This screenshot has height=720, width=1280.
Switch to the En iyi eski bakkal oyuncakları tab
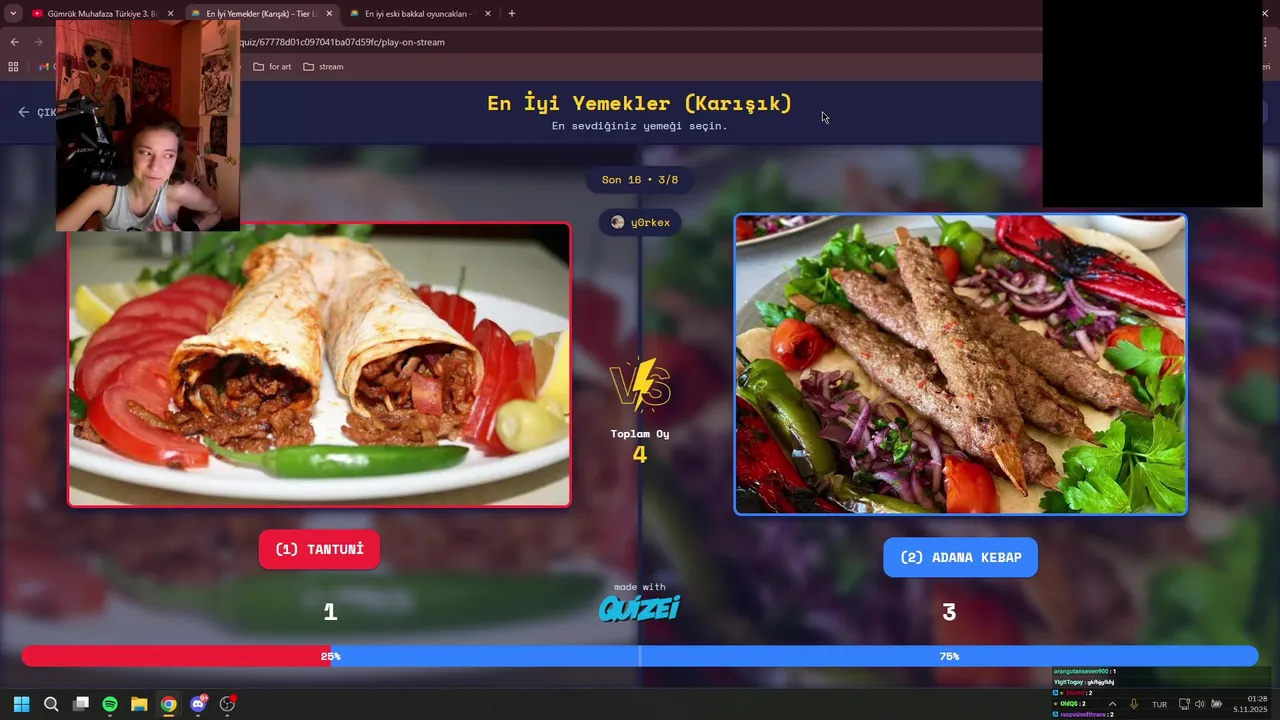(420, 14)
